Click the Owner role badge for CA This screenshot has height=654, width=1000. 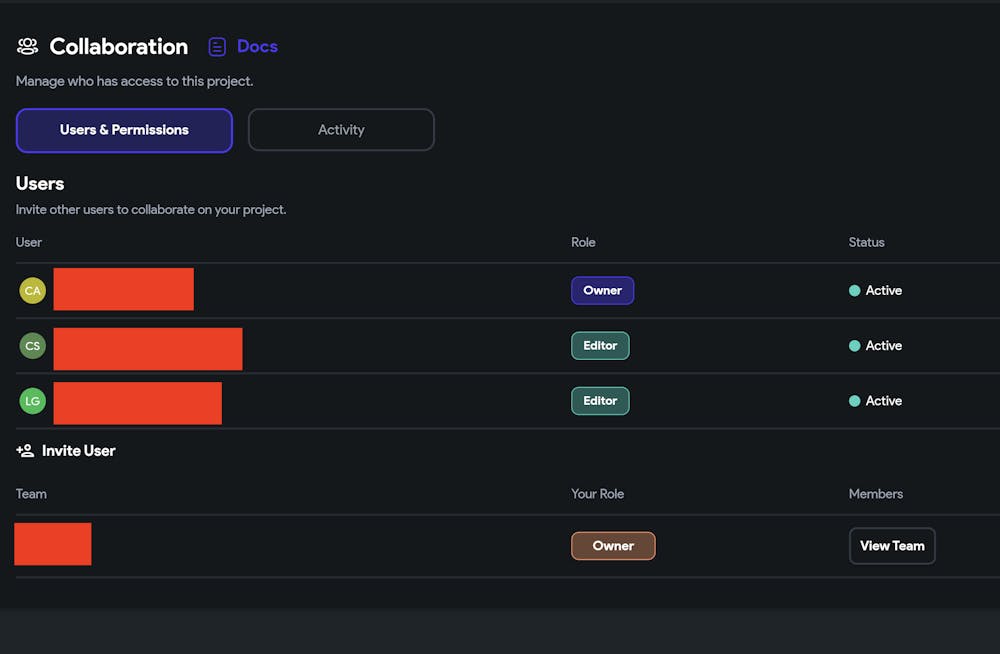click(x=603, y=290)
